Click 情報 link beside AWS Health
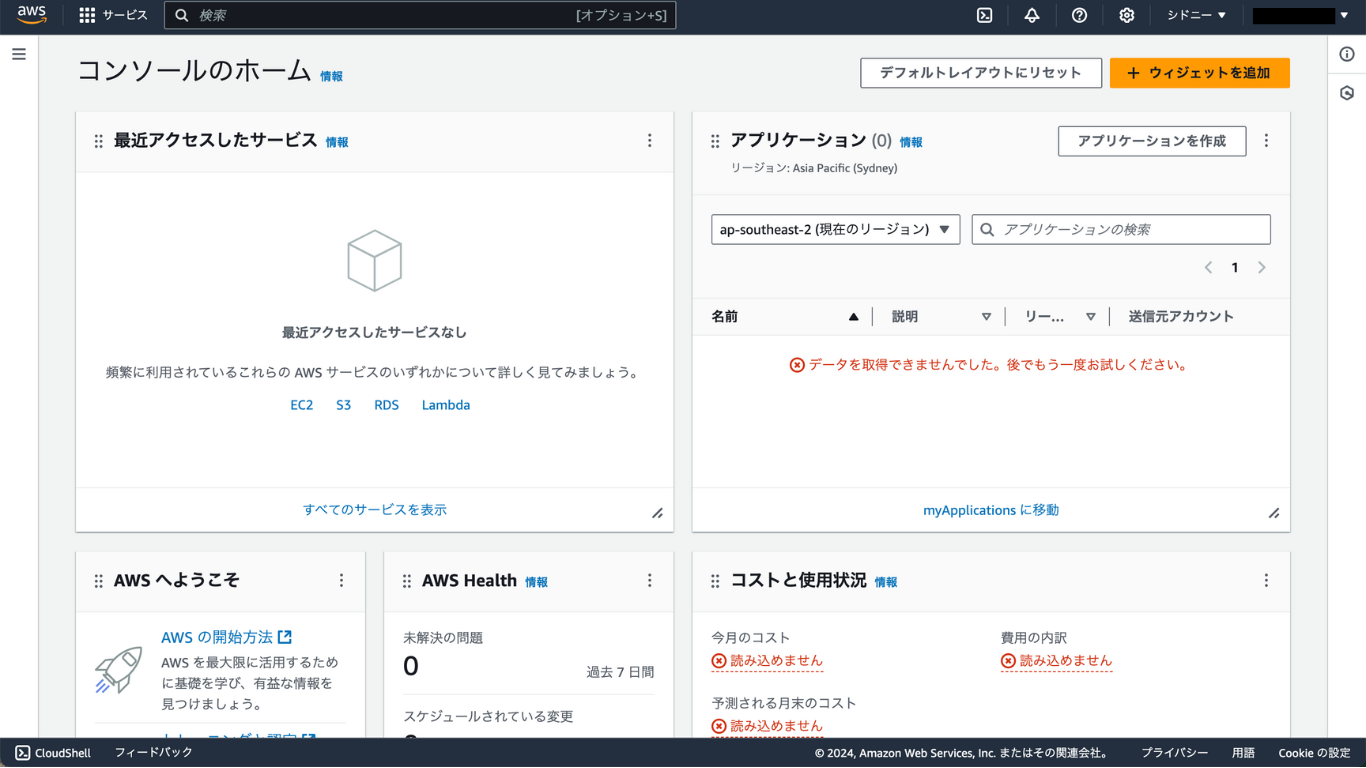 coord(537,582)
